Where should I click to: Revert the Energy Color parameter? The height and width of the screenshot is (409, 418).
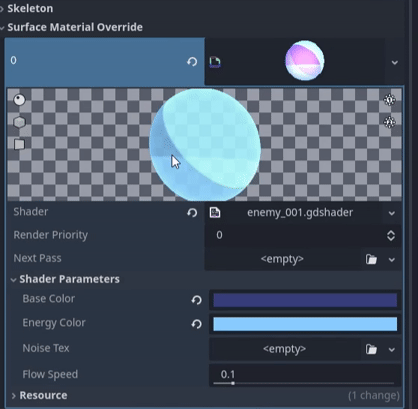[x=196, y=324]
